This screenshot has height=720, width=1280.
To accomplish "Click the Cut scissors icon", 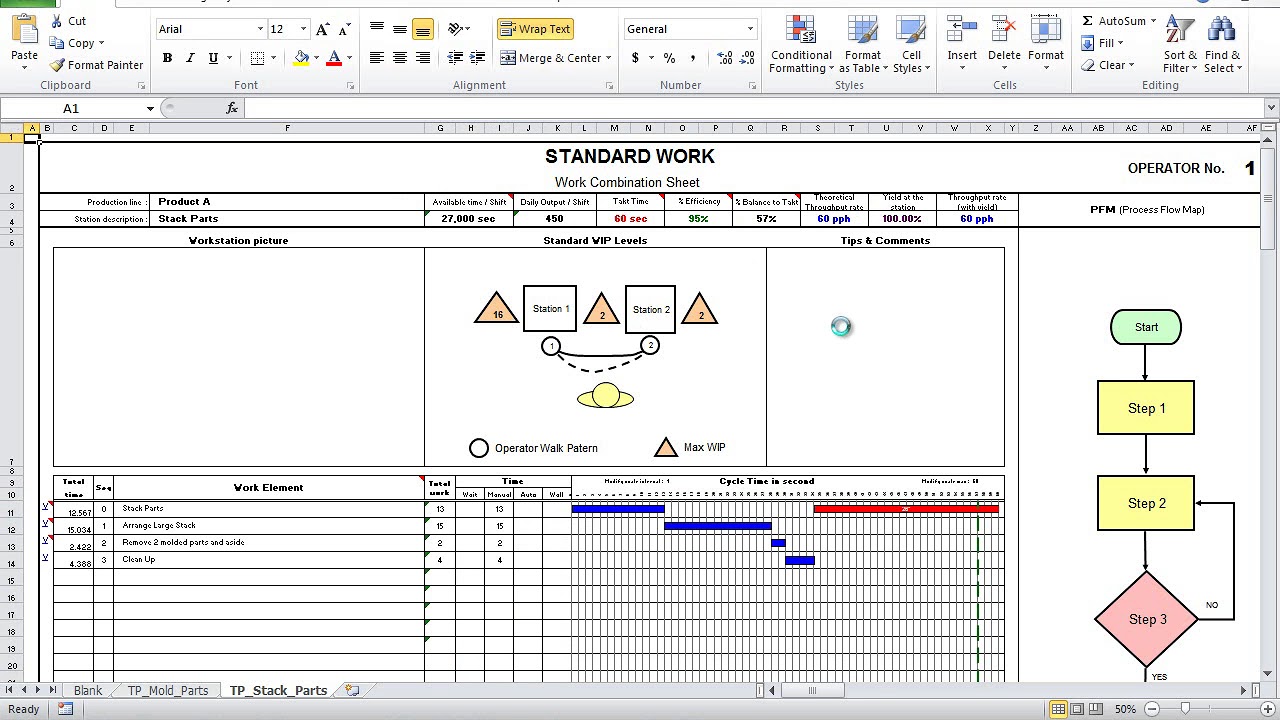I will 56,21.
